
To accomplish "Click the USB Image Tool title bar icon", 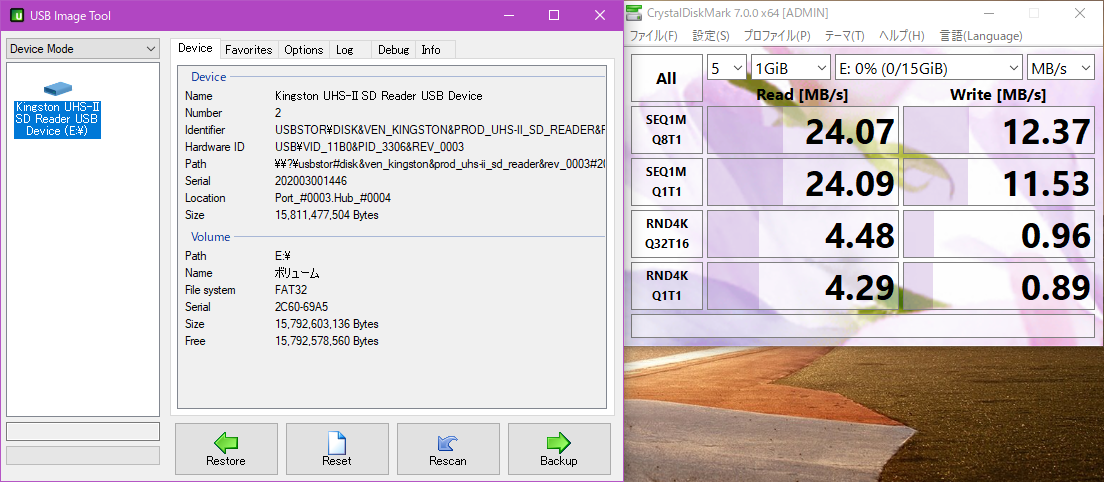I will (18, 15).
